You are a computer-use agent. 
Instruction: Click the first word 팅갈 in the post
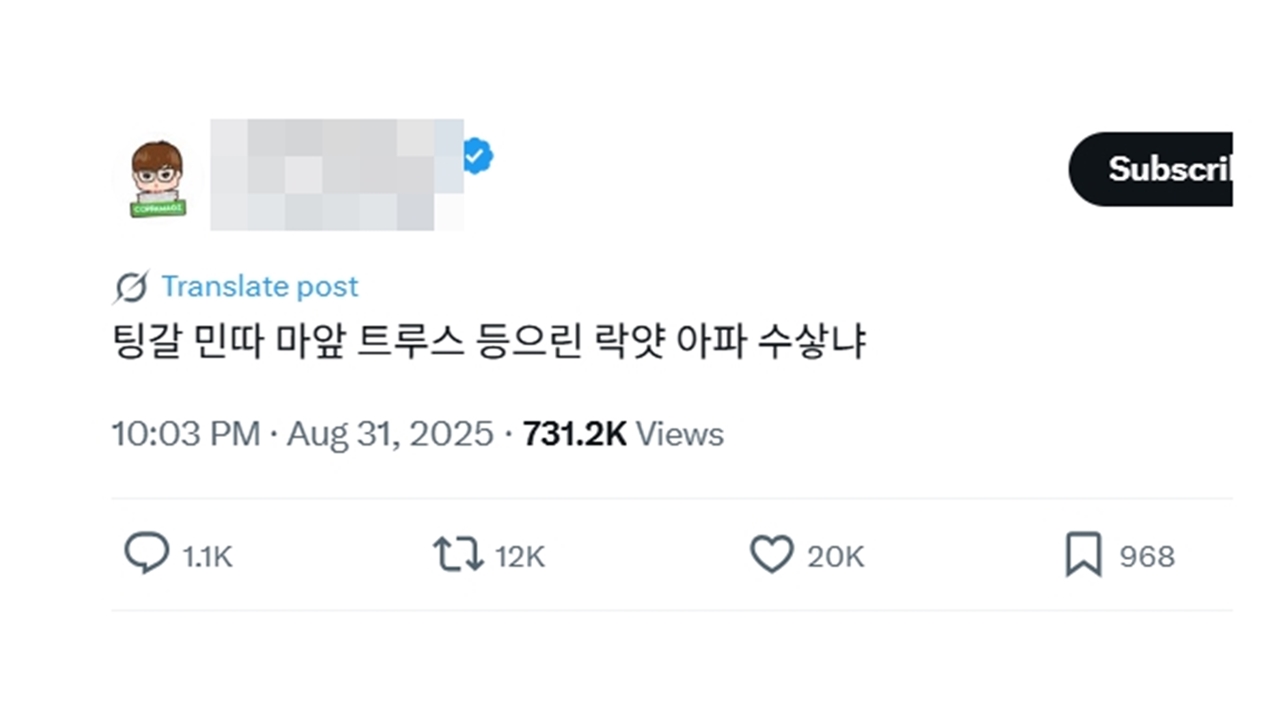pos(138,343)
